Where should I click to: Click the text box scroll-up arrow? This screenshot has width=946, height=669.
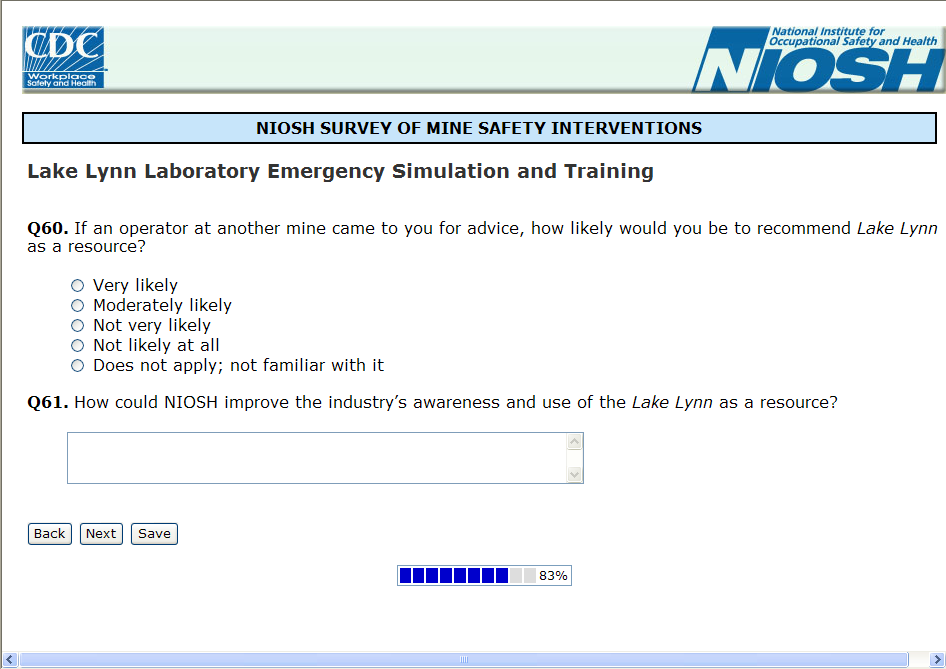click(574, 442)
